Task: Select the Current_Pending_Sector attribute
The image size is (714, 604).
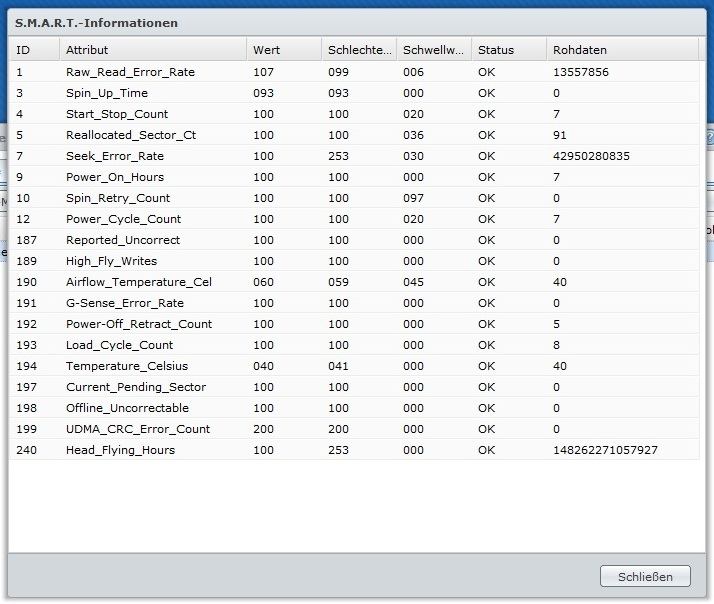Action: click(136, 386)
